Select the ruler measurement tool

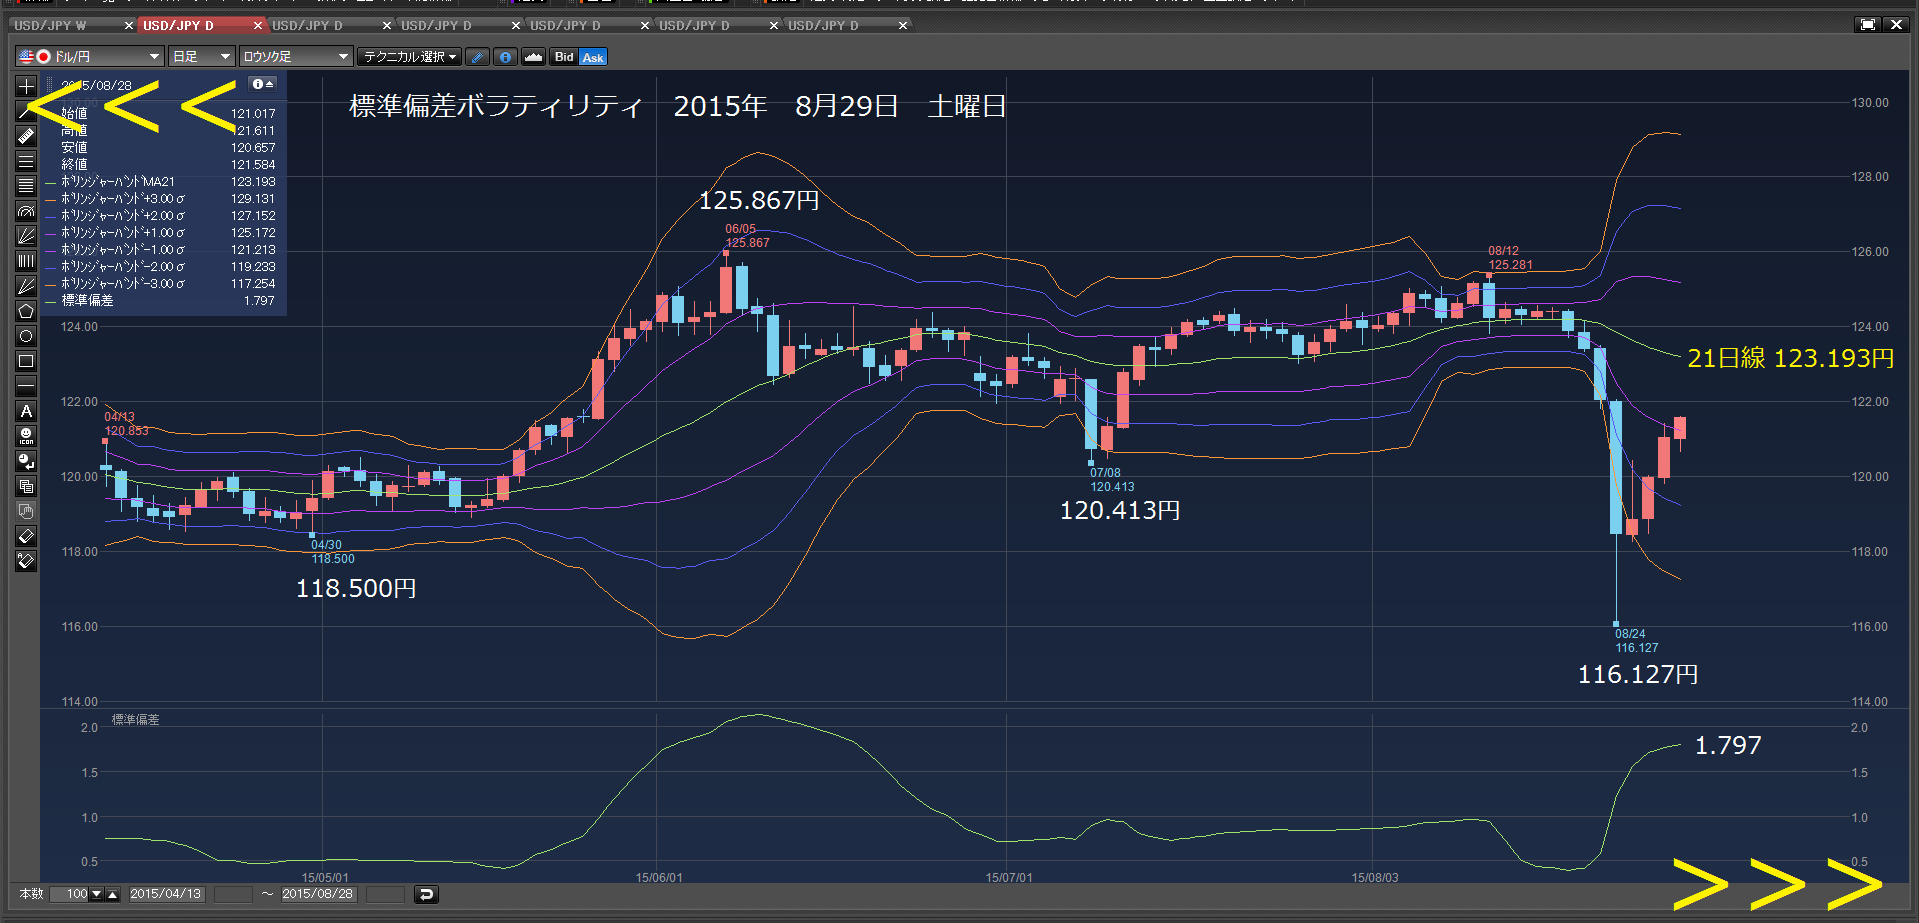(x=26, y=136)
